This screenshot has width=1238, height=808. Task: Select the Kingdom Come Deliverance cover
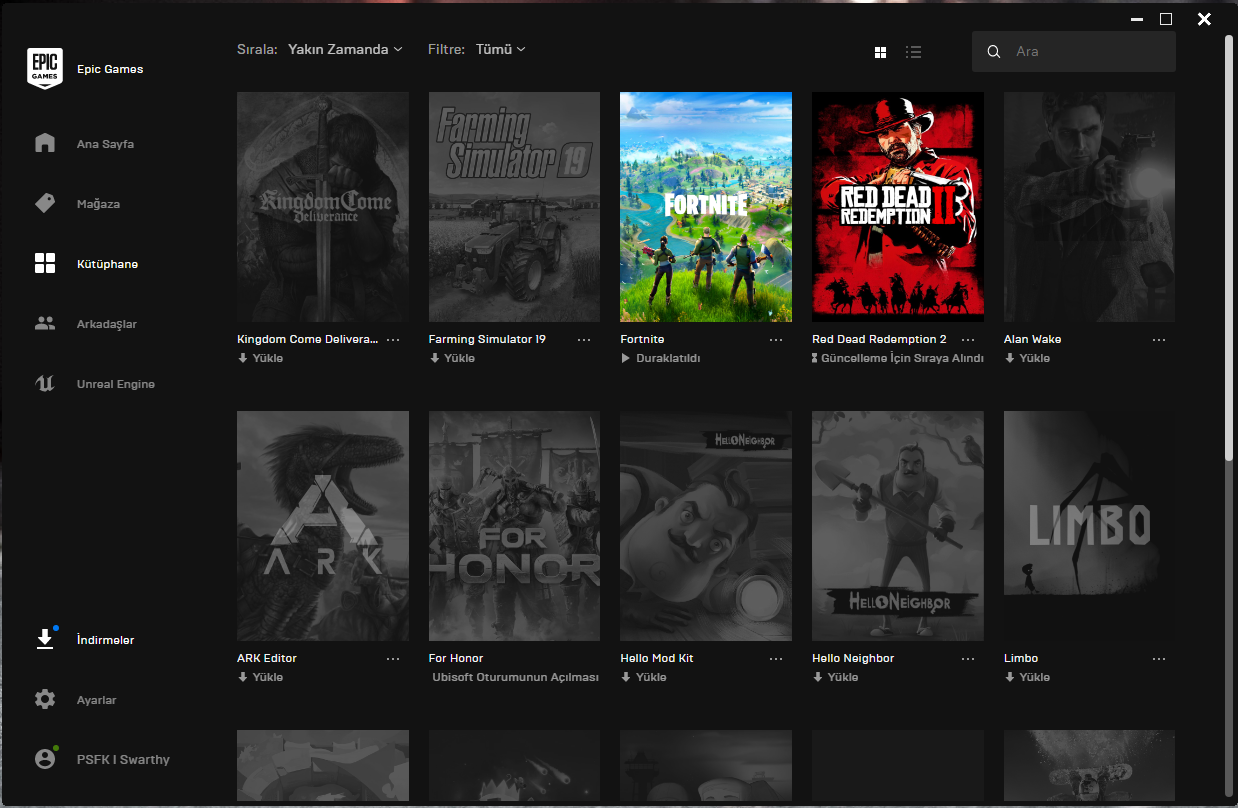[x=323, y=207]
